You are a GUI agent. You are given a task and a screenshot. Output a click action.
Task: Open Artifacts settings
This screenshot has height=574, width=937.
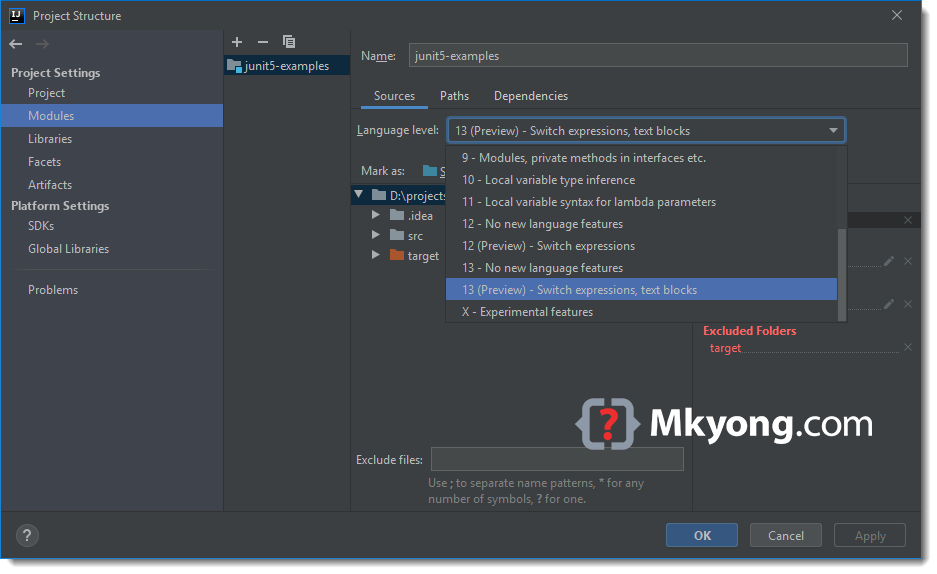pos(50,185)
